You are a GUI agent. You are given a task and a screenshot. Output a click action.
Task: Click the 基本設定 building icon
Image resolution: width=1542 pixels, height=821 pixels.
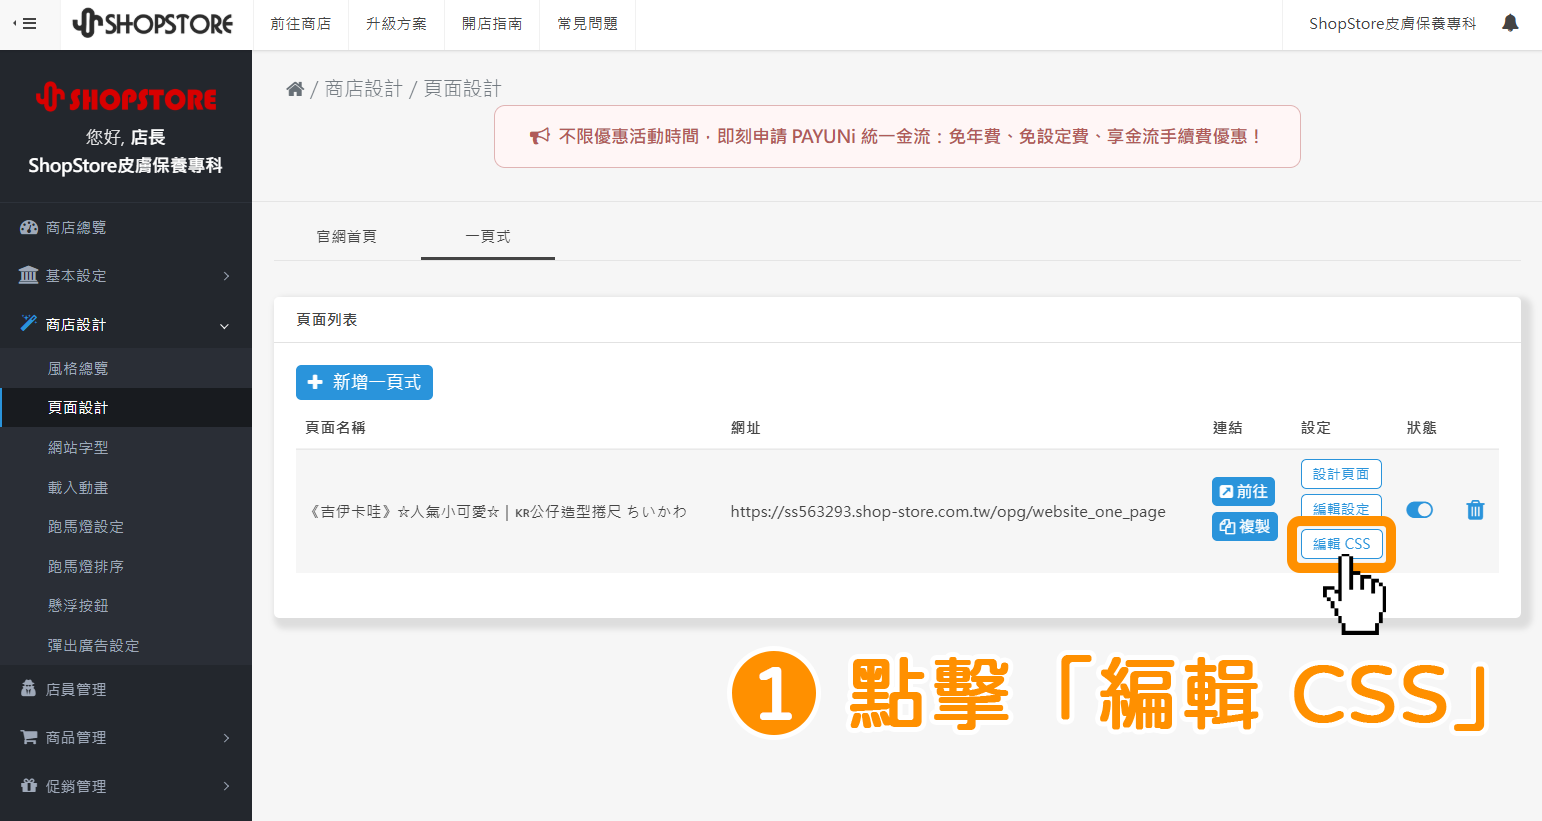[x=29, y=275]
